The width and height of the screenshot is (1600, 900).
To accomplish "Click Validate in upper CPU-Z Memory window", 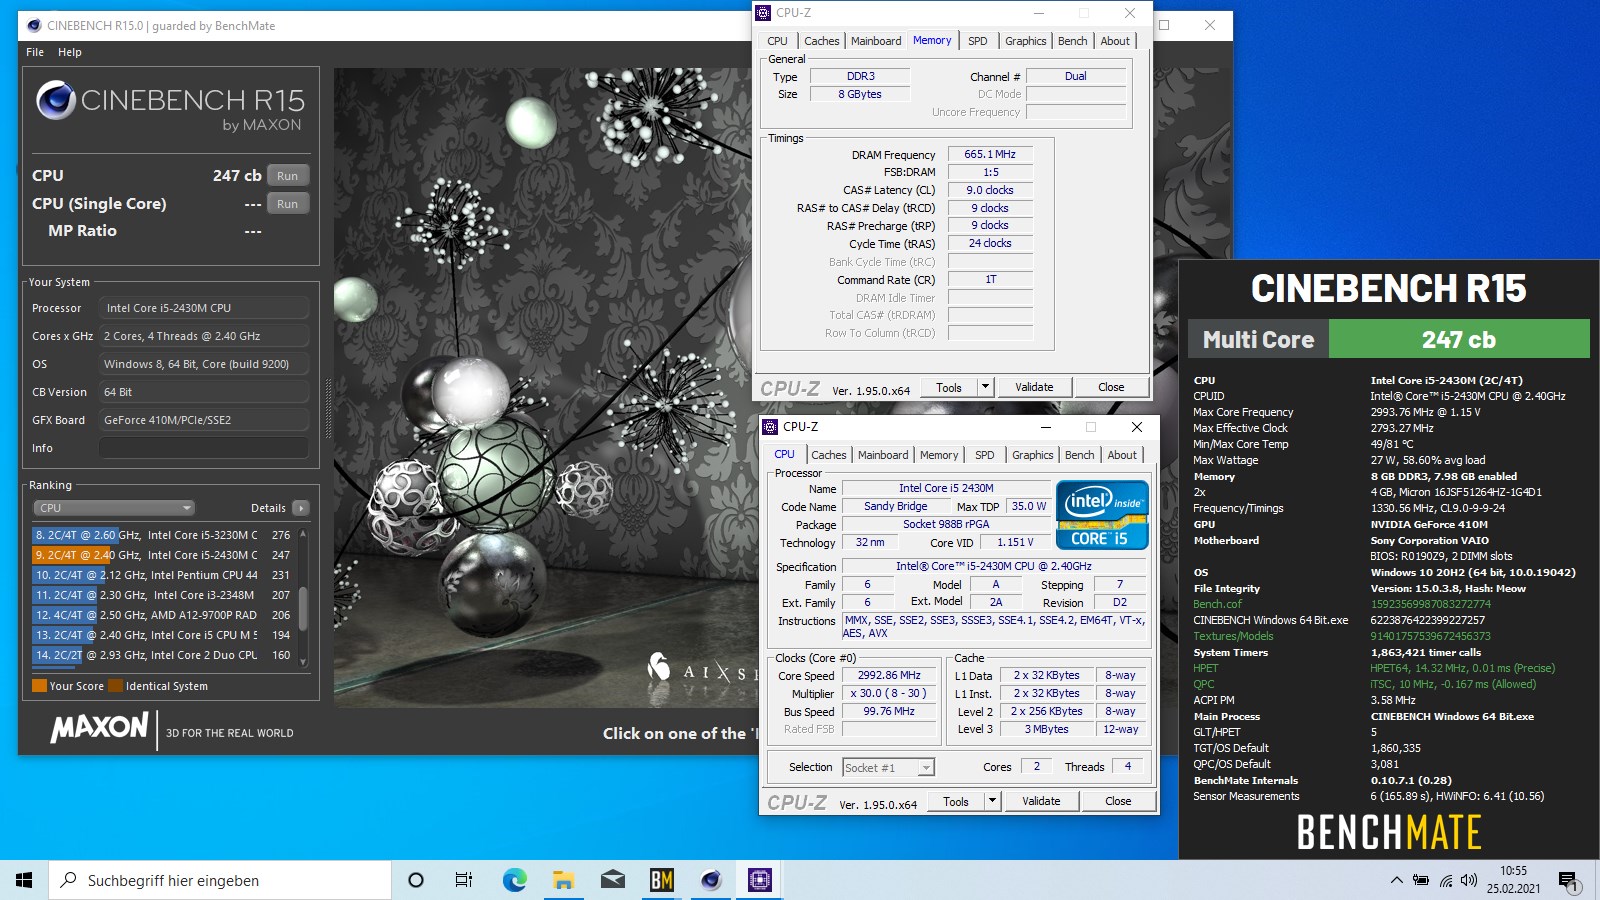I will tap(1034, 387).
